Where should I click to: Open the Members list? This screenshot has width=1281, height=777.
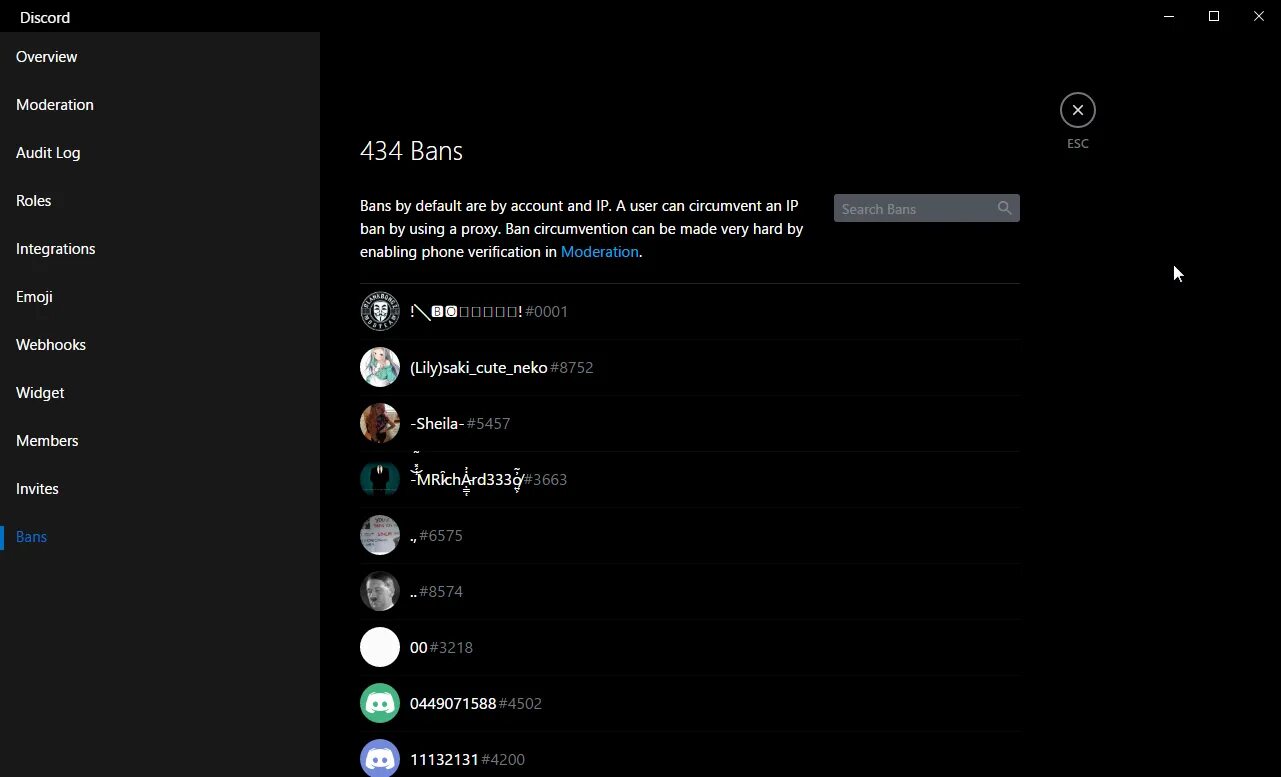pyautogui.click(x=160, y=441)
